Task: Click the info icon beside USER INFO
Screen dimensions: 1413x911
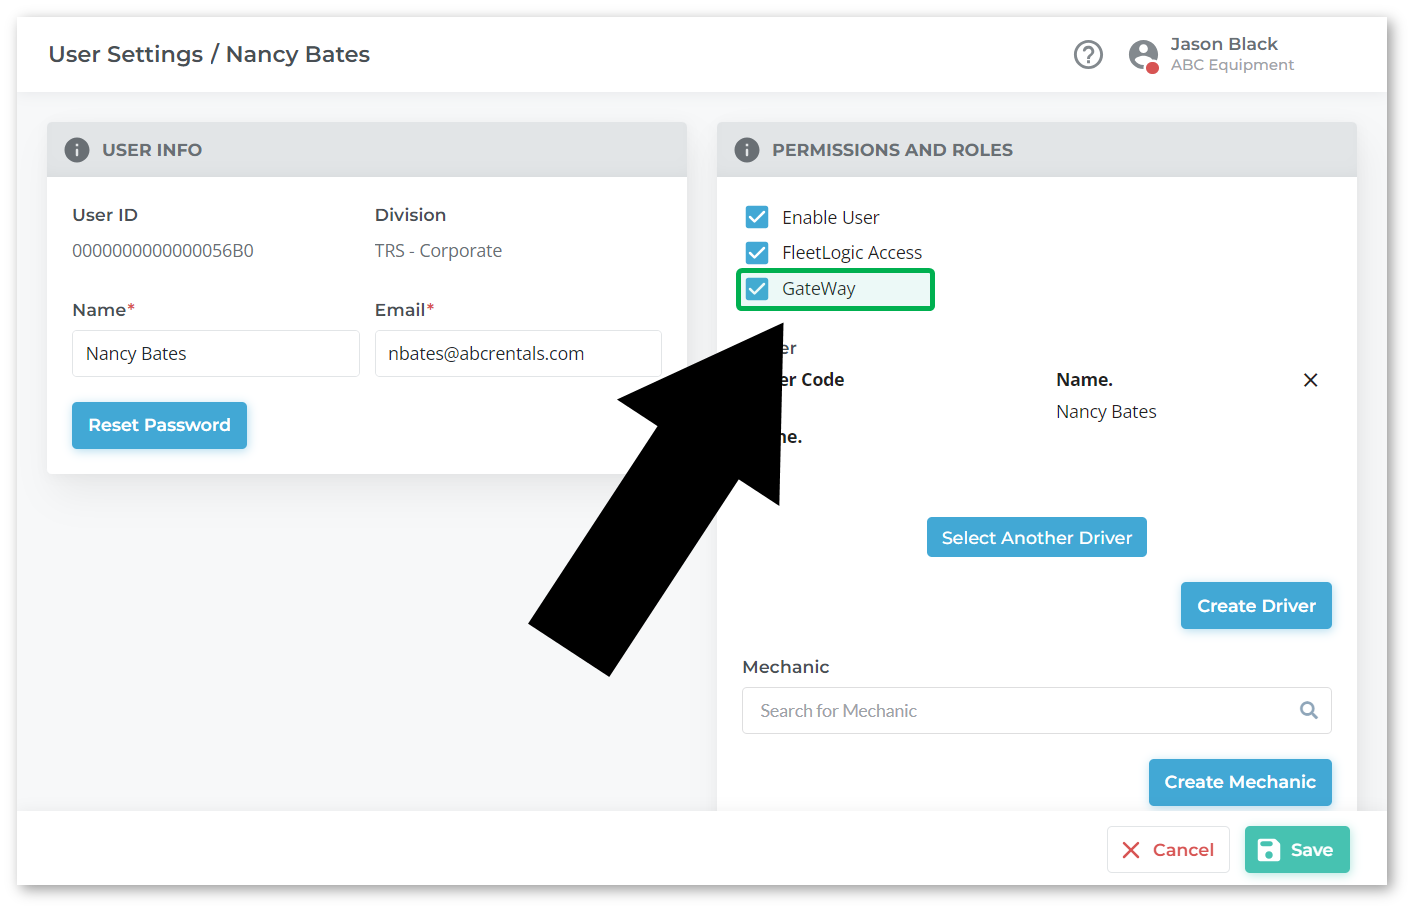Action: pyautogui.click(x=77, y=150)
